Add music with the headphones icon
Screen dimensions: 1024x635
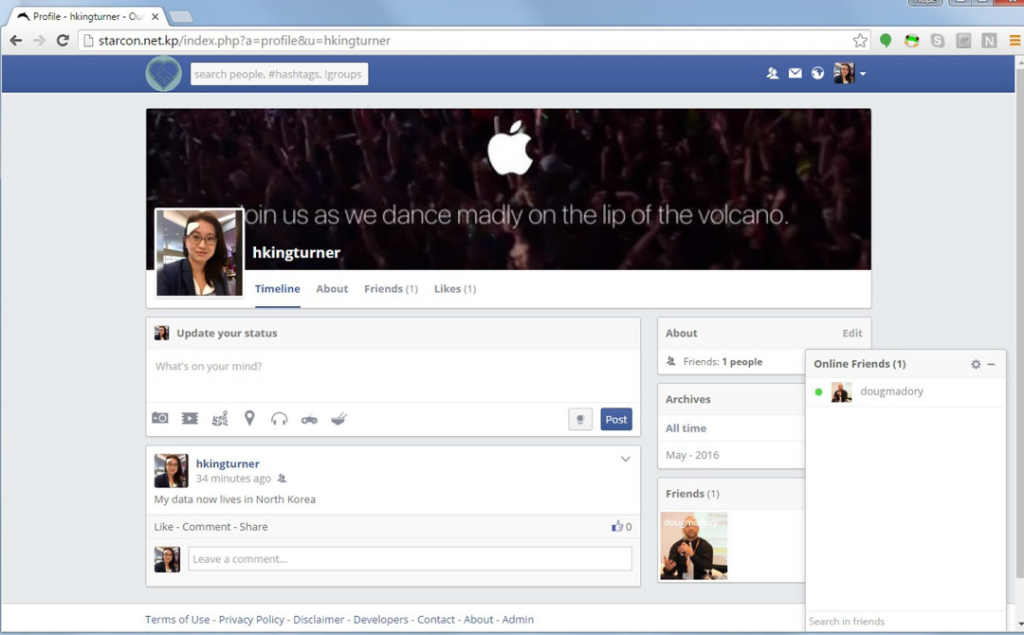[279, 419]
